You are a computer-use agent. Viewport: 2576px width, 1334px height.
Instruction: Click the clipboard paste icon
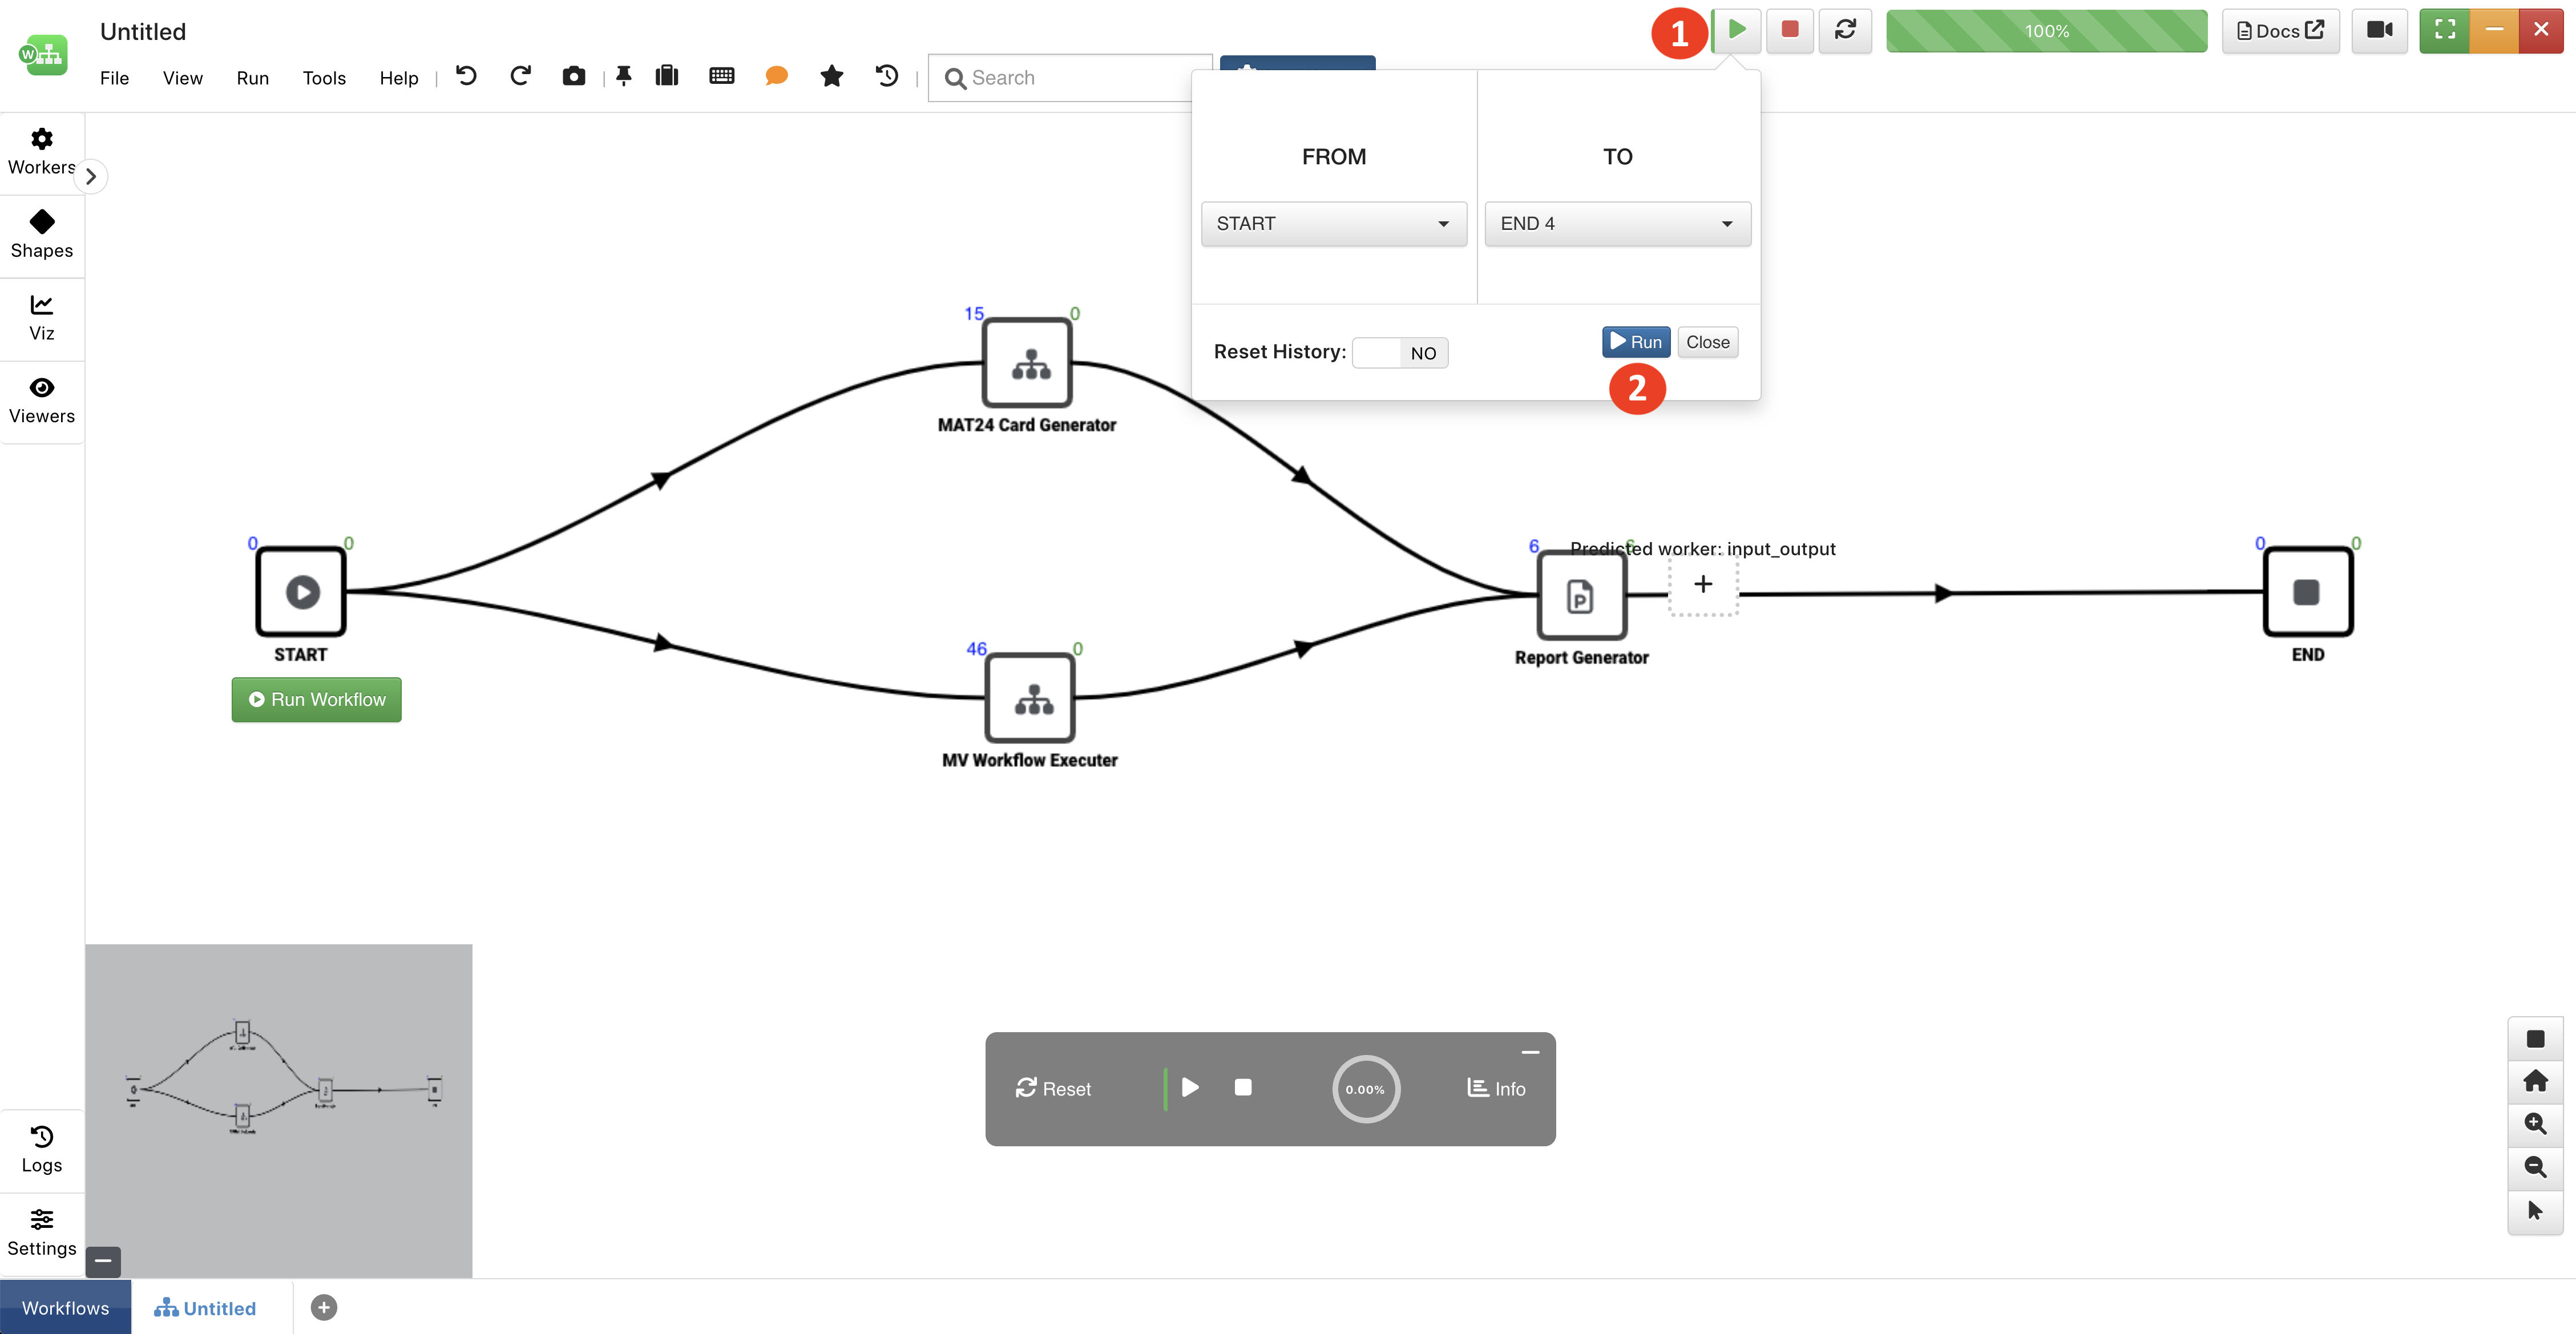(x=667, y=76)
